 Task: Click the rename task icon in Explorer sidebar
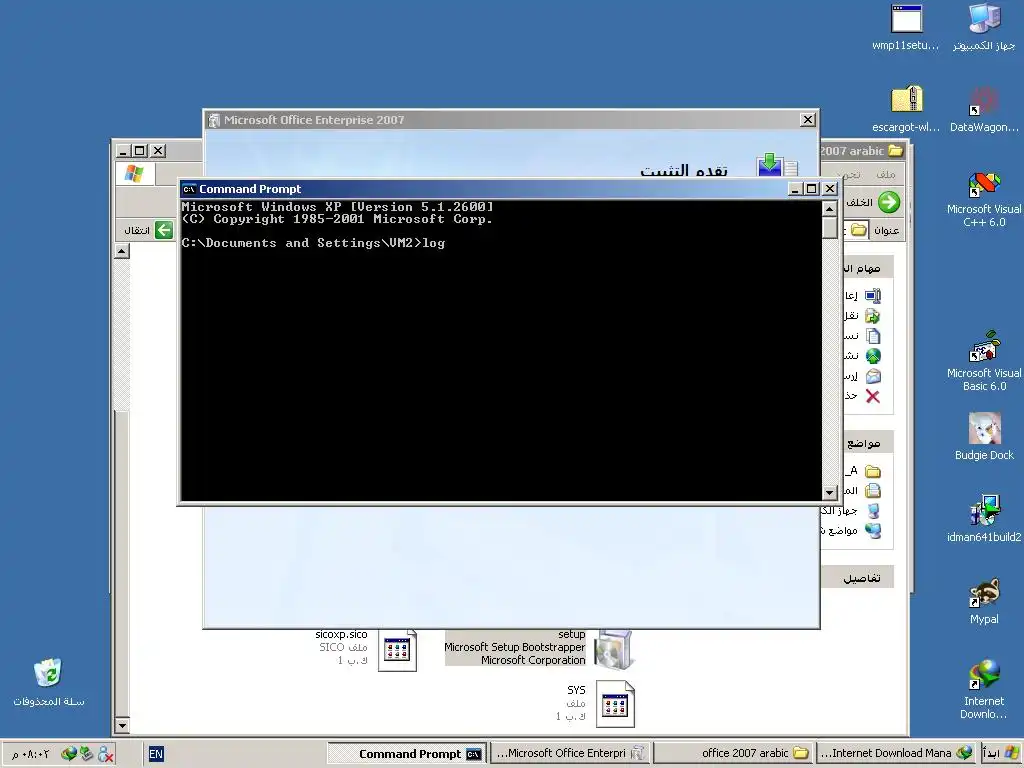(x=872, y=296)
